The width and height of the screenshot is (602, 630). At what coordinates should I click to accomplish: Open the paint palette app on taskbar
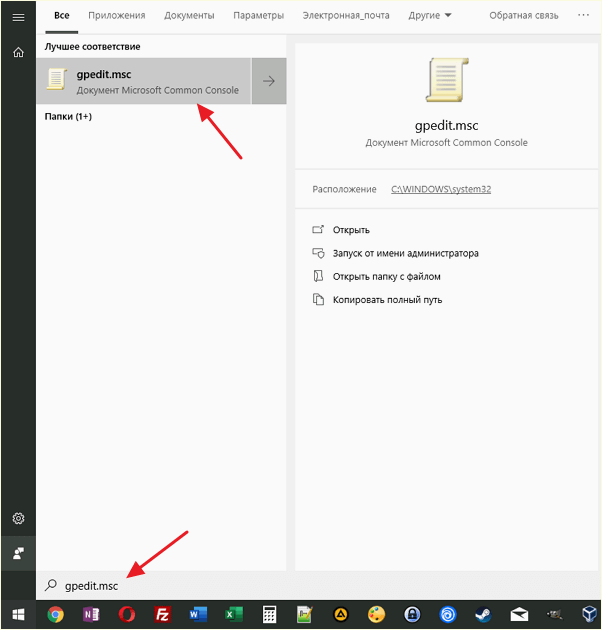click(x=377, y=615)
